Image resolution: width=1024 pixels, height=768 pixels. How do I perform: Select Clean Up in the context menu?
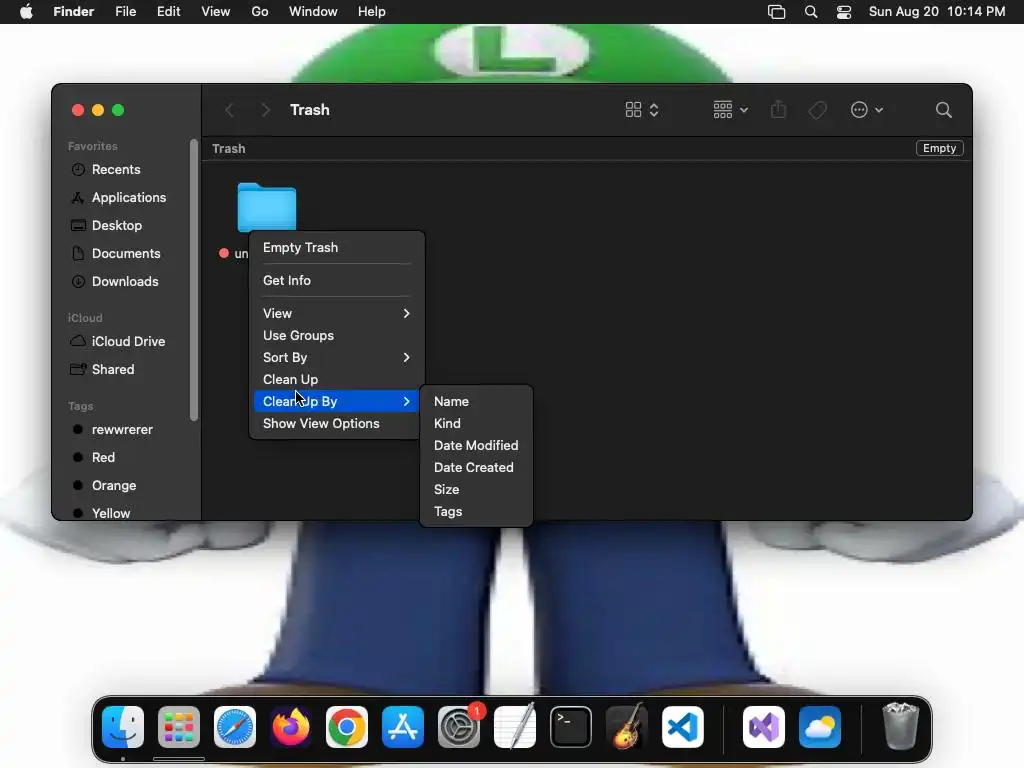pos(336,379)
